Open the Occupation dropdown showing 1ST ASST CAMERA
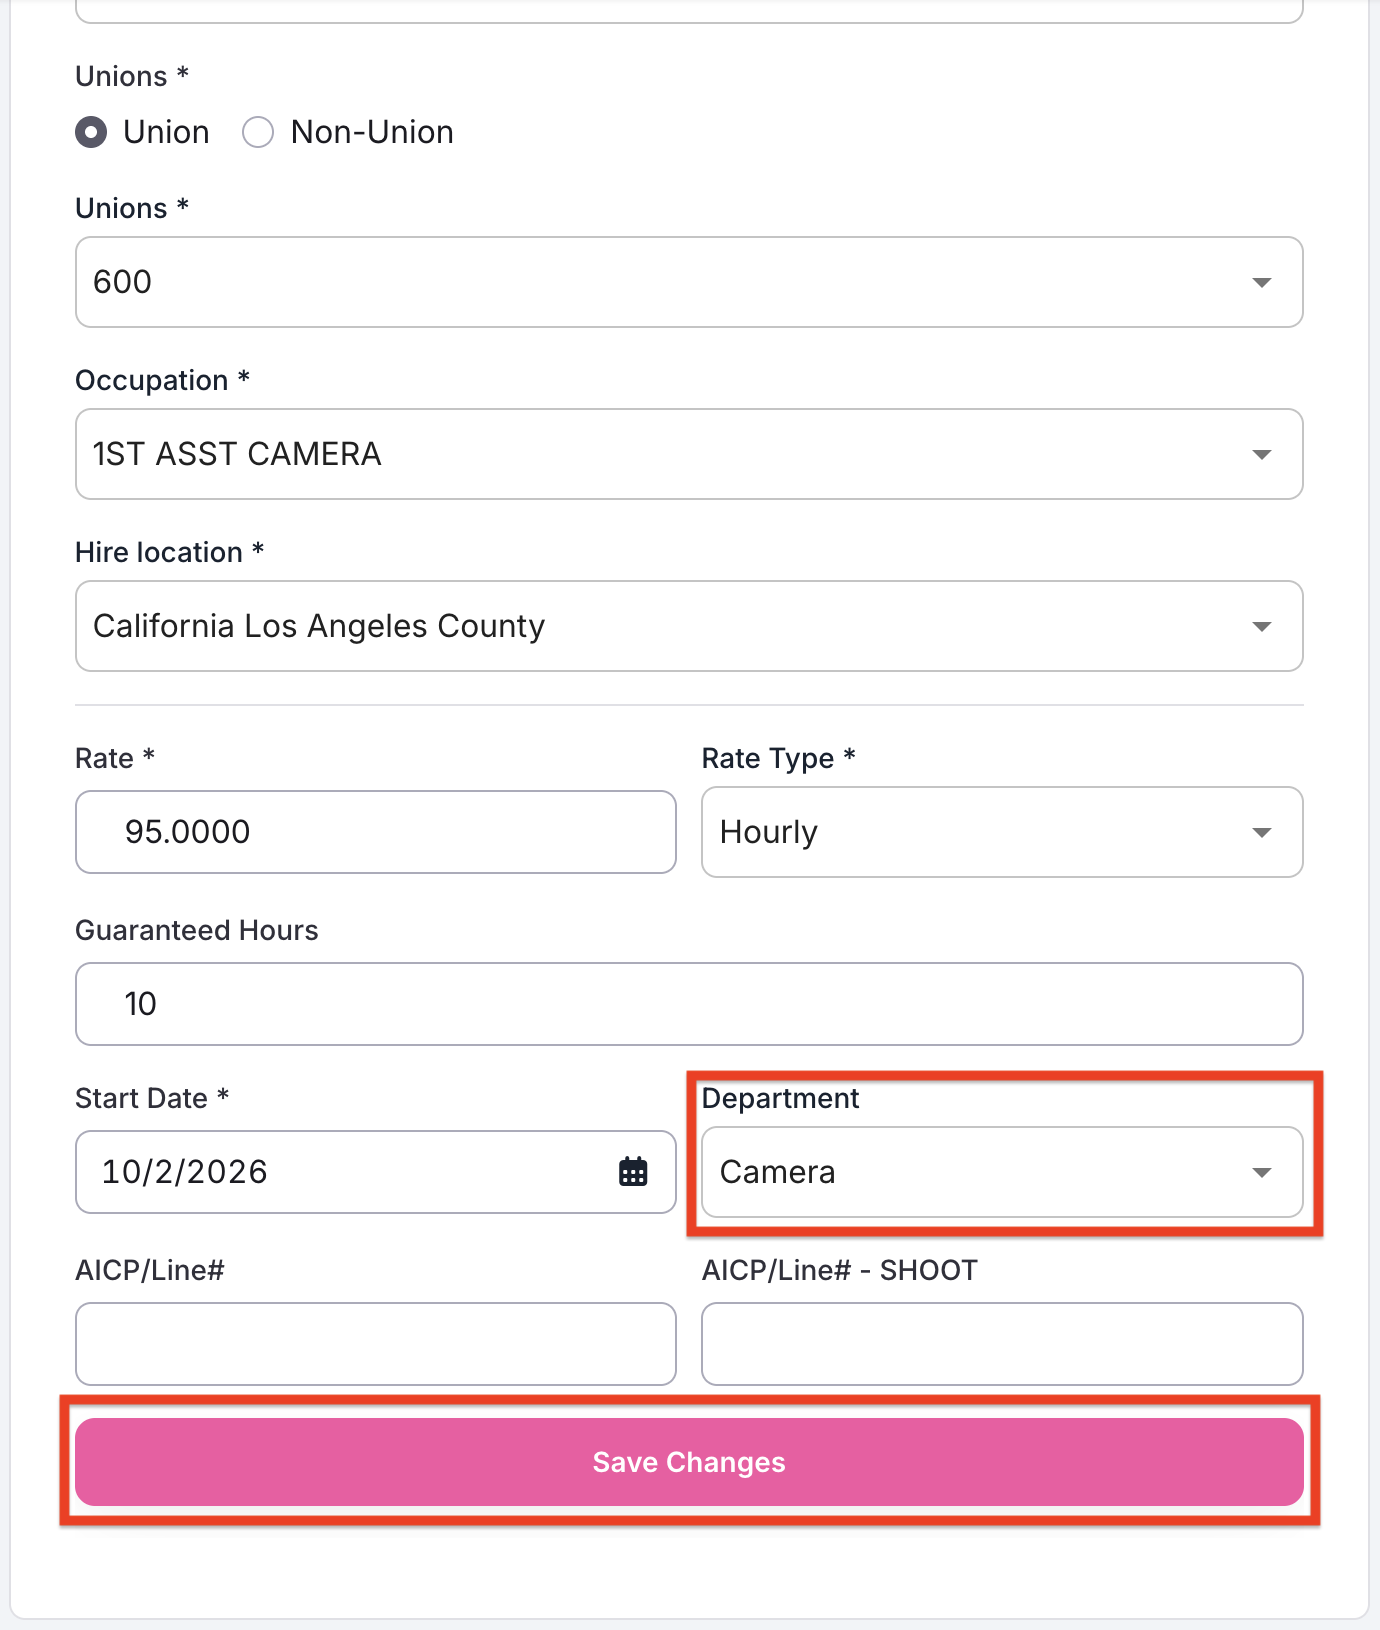This screenshot has height=1630, width=1380. pyautogui.click(x=689, y=454)
